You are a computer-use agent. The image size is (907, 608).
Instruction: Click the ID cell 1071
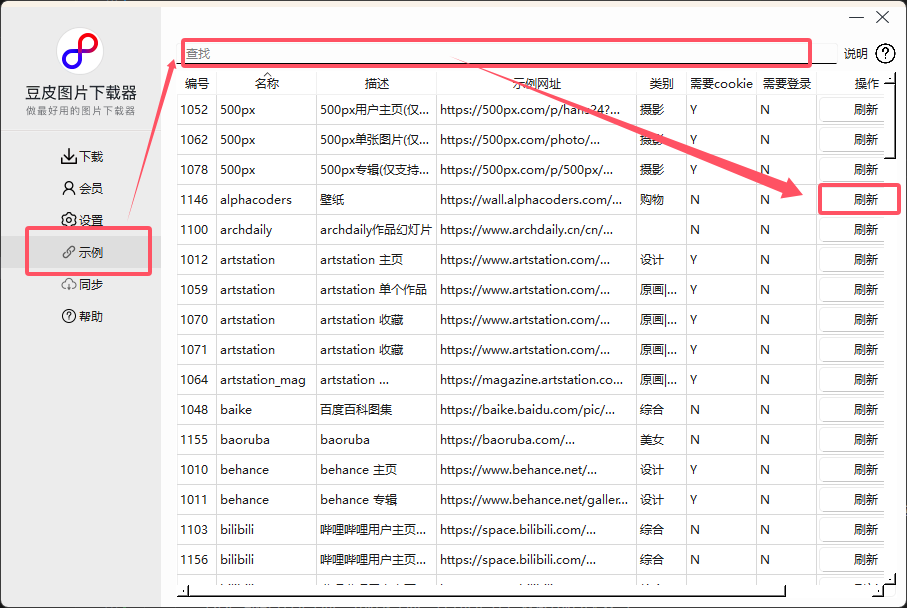pos(197,350)
